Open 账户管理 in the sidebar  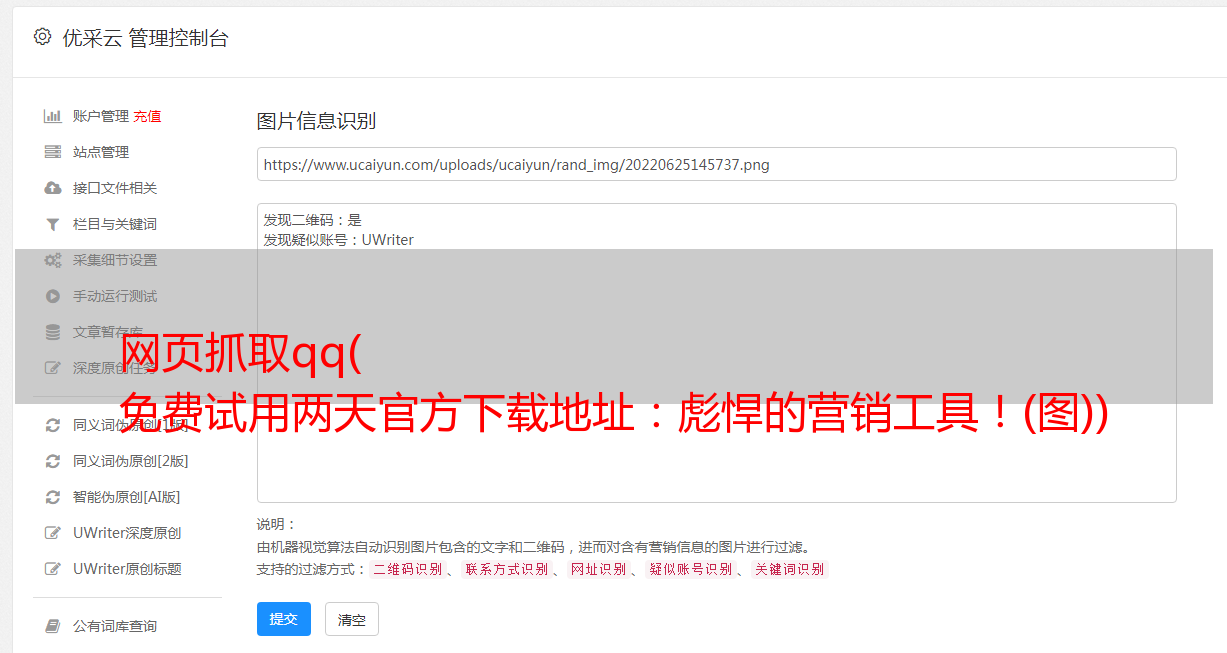tap(101, 116)
